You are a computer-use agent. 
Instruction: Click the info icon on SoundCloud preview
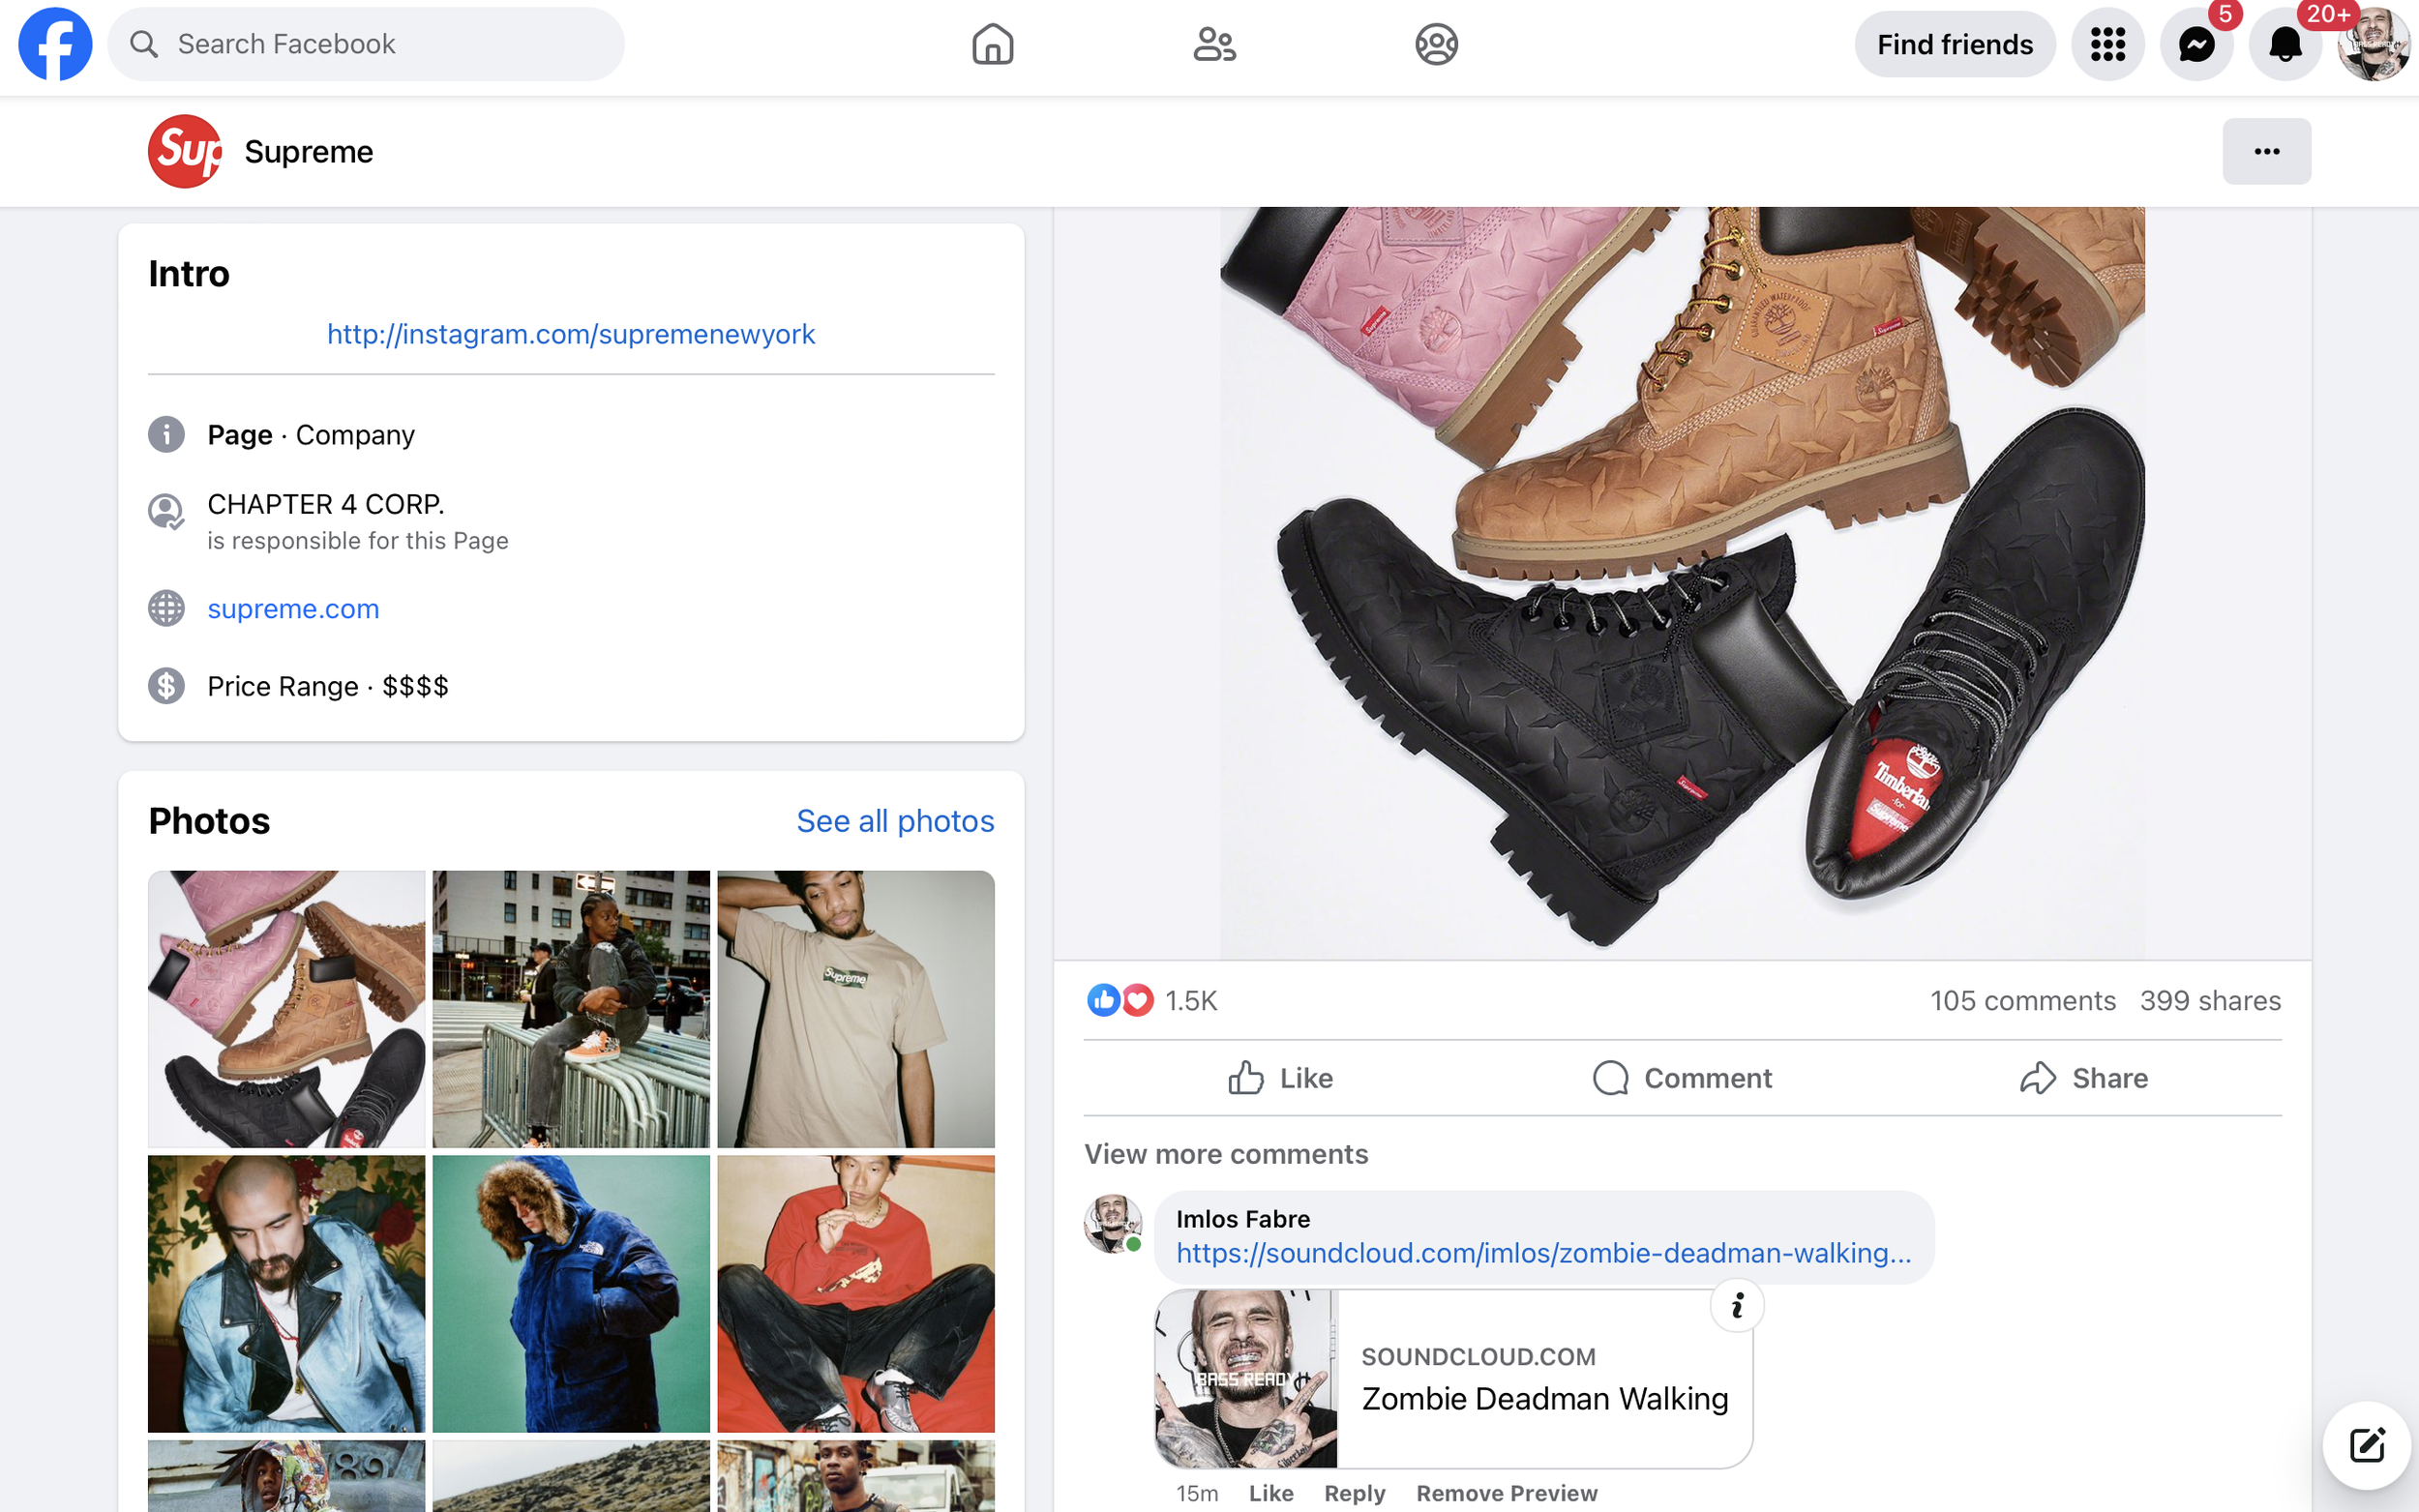pos(1737,1305)
